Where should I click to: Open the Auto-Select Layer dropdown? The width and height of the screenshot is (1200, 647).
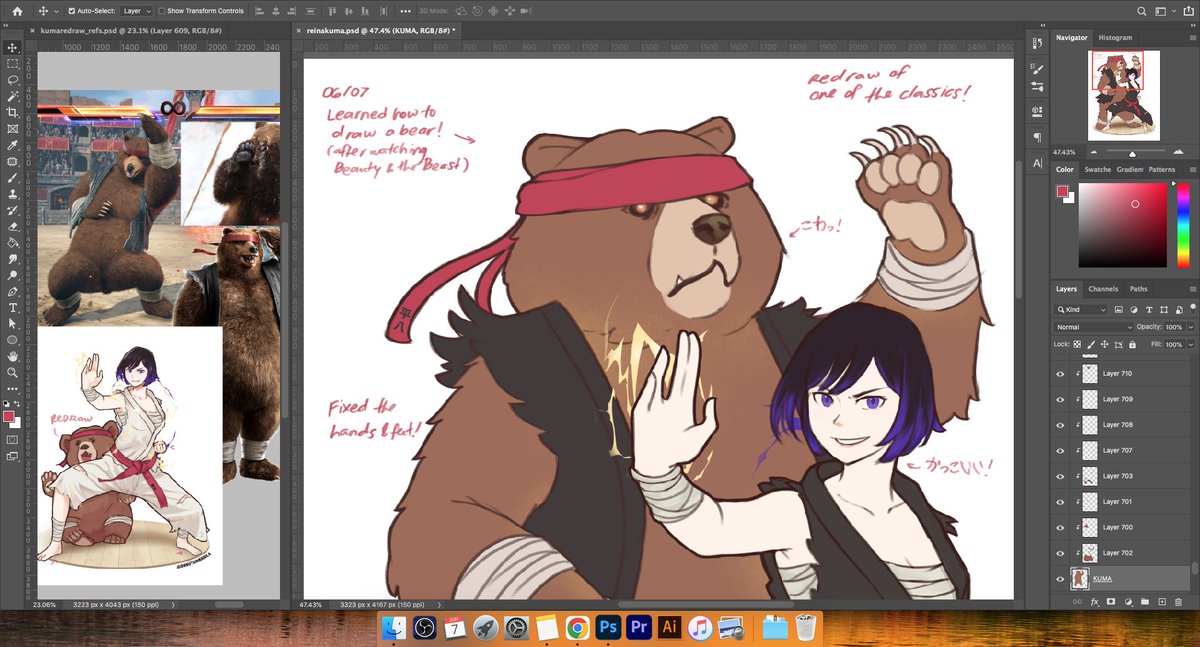pyautogui.click(x=137, y=11)
